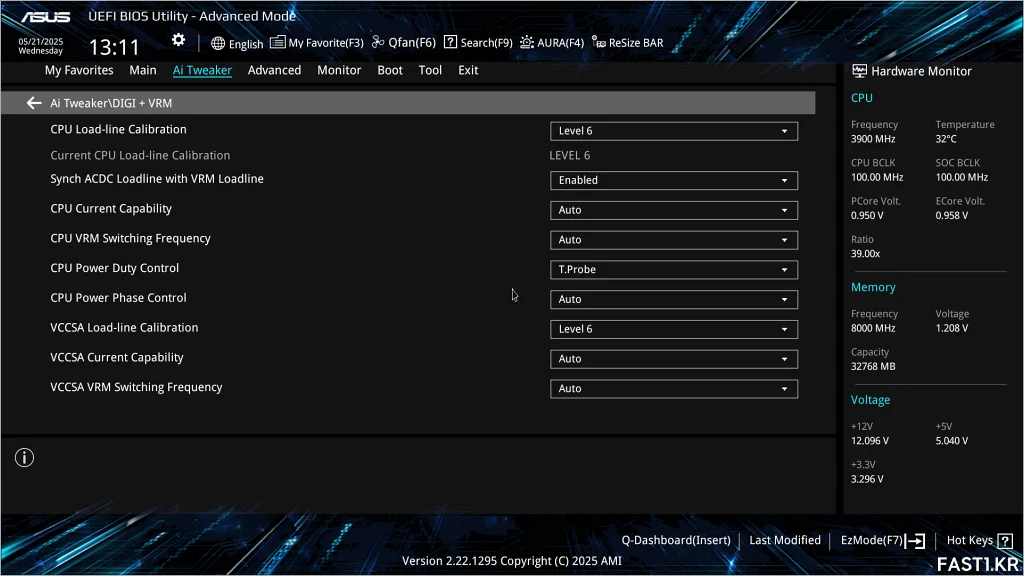The height and width of the screenshot is (576, 1024).
Task: Show Hot Keys help
Action: pyautogui.click(x=980, y=541)
